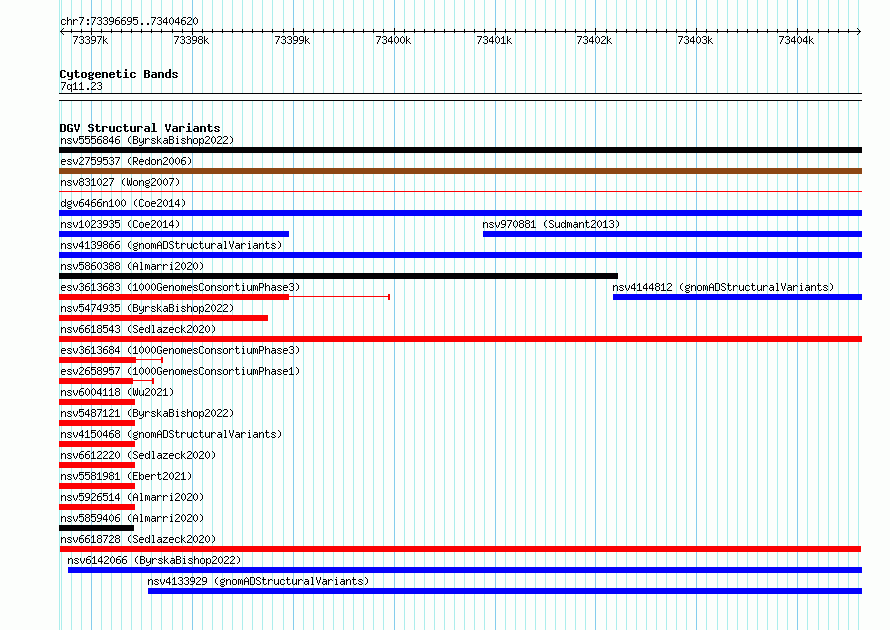Viewport: 890px width, 630px height.
Task: Click the nsv6612220 (Sedlazeck2020) label
Action: coord(138,455)
